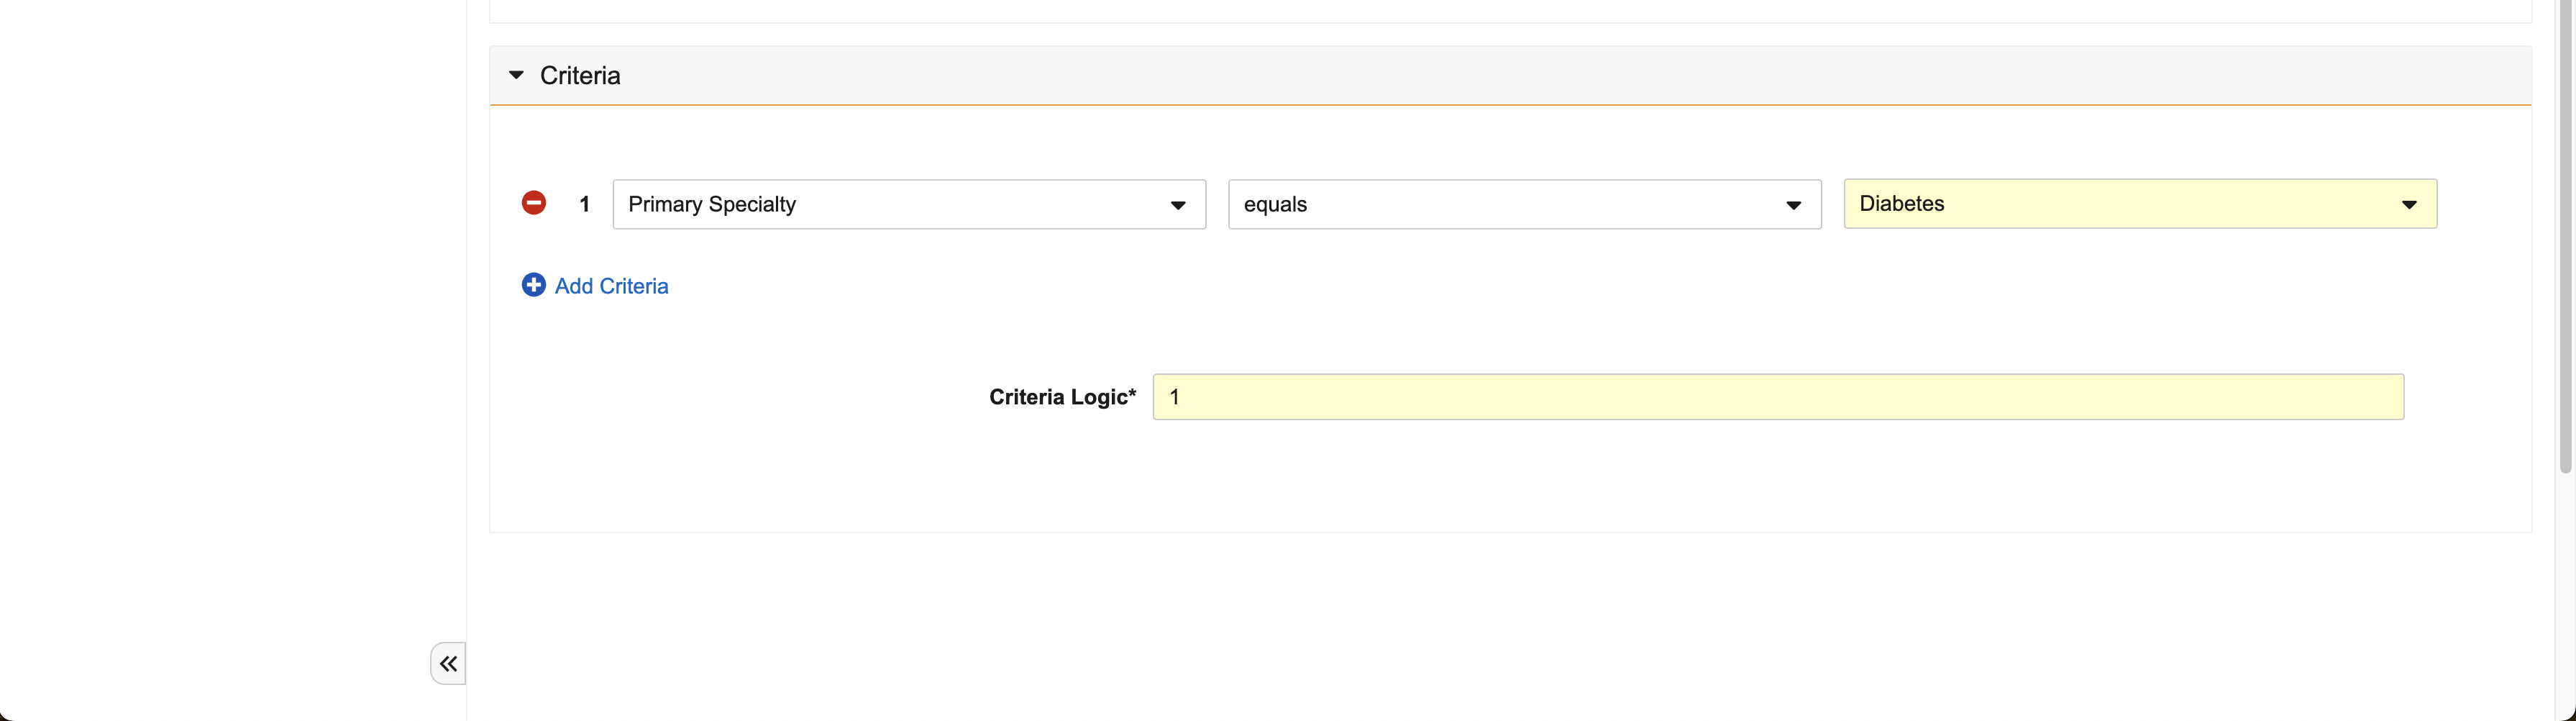Click the Primary Specialty dropdown arrow
The width and height of the screenshot is (2576, 721).
click(x=1178, y=205)
